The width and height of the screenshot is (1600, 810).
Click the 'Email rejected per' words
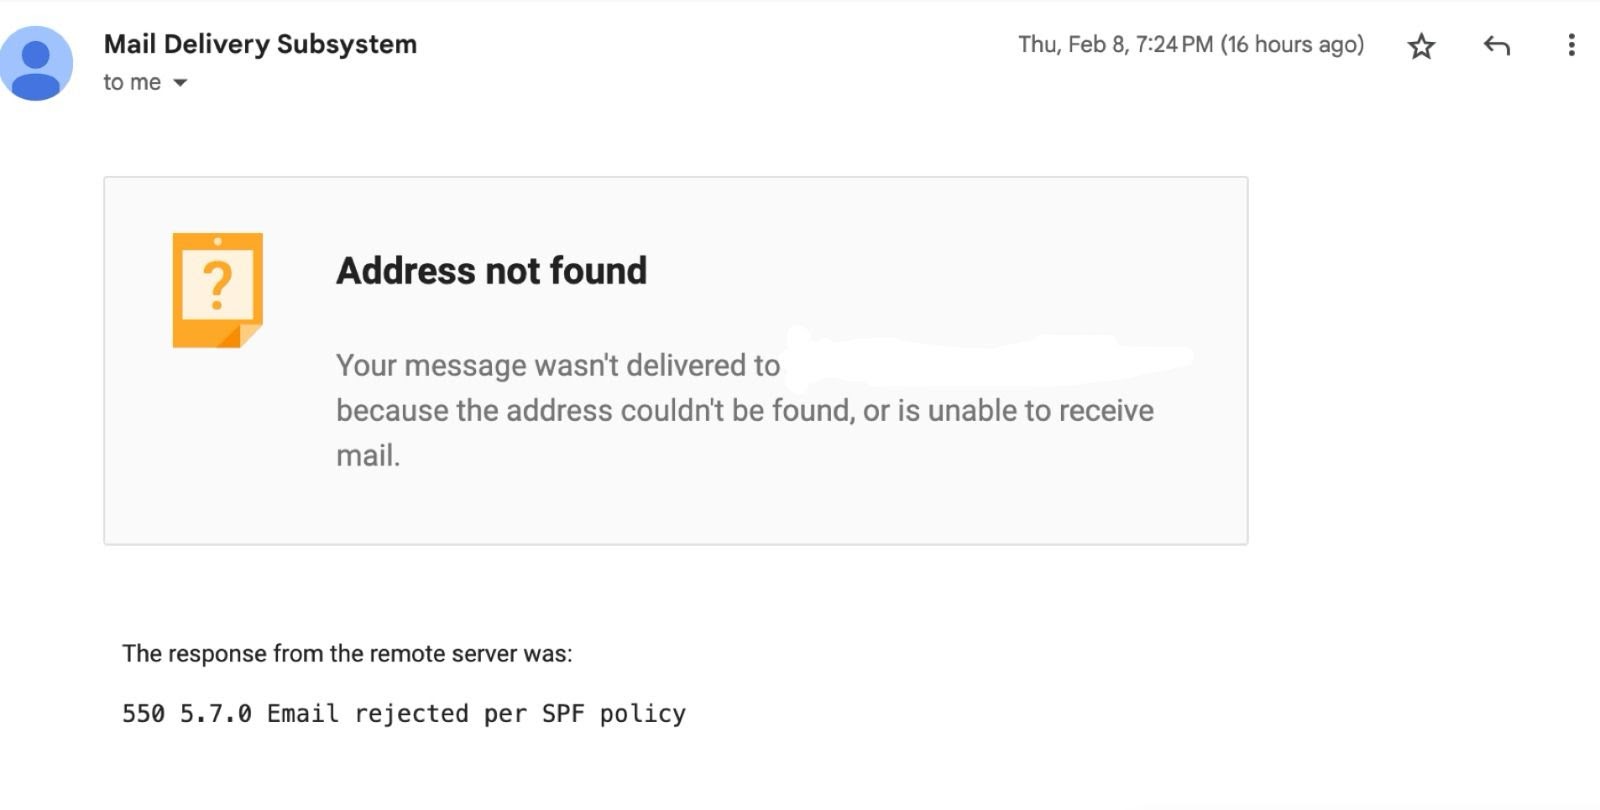coord(397,714)
